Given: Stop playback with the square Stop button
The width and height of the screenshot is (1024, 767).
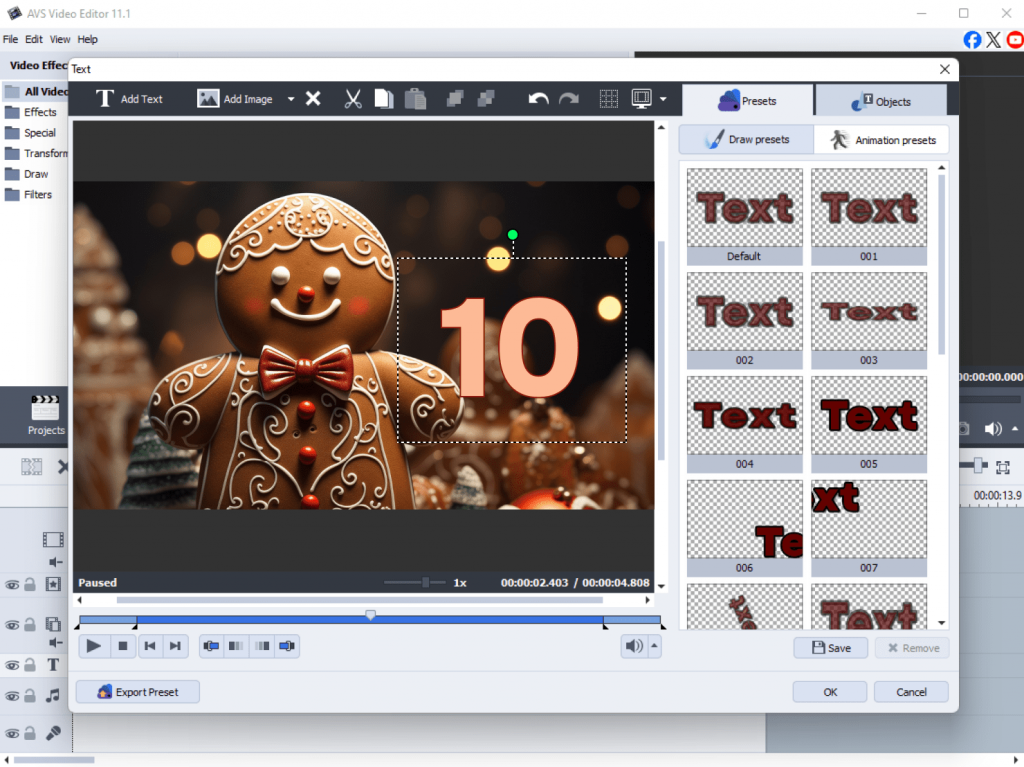Looking at the screenshot, I should (x=123, y=646).
